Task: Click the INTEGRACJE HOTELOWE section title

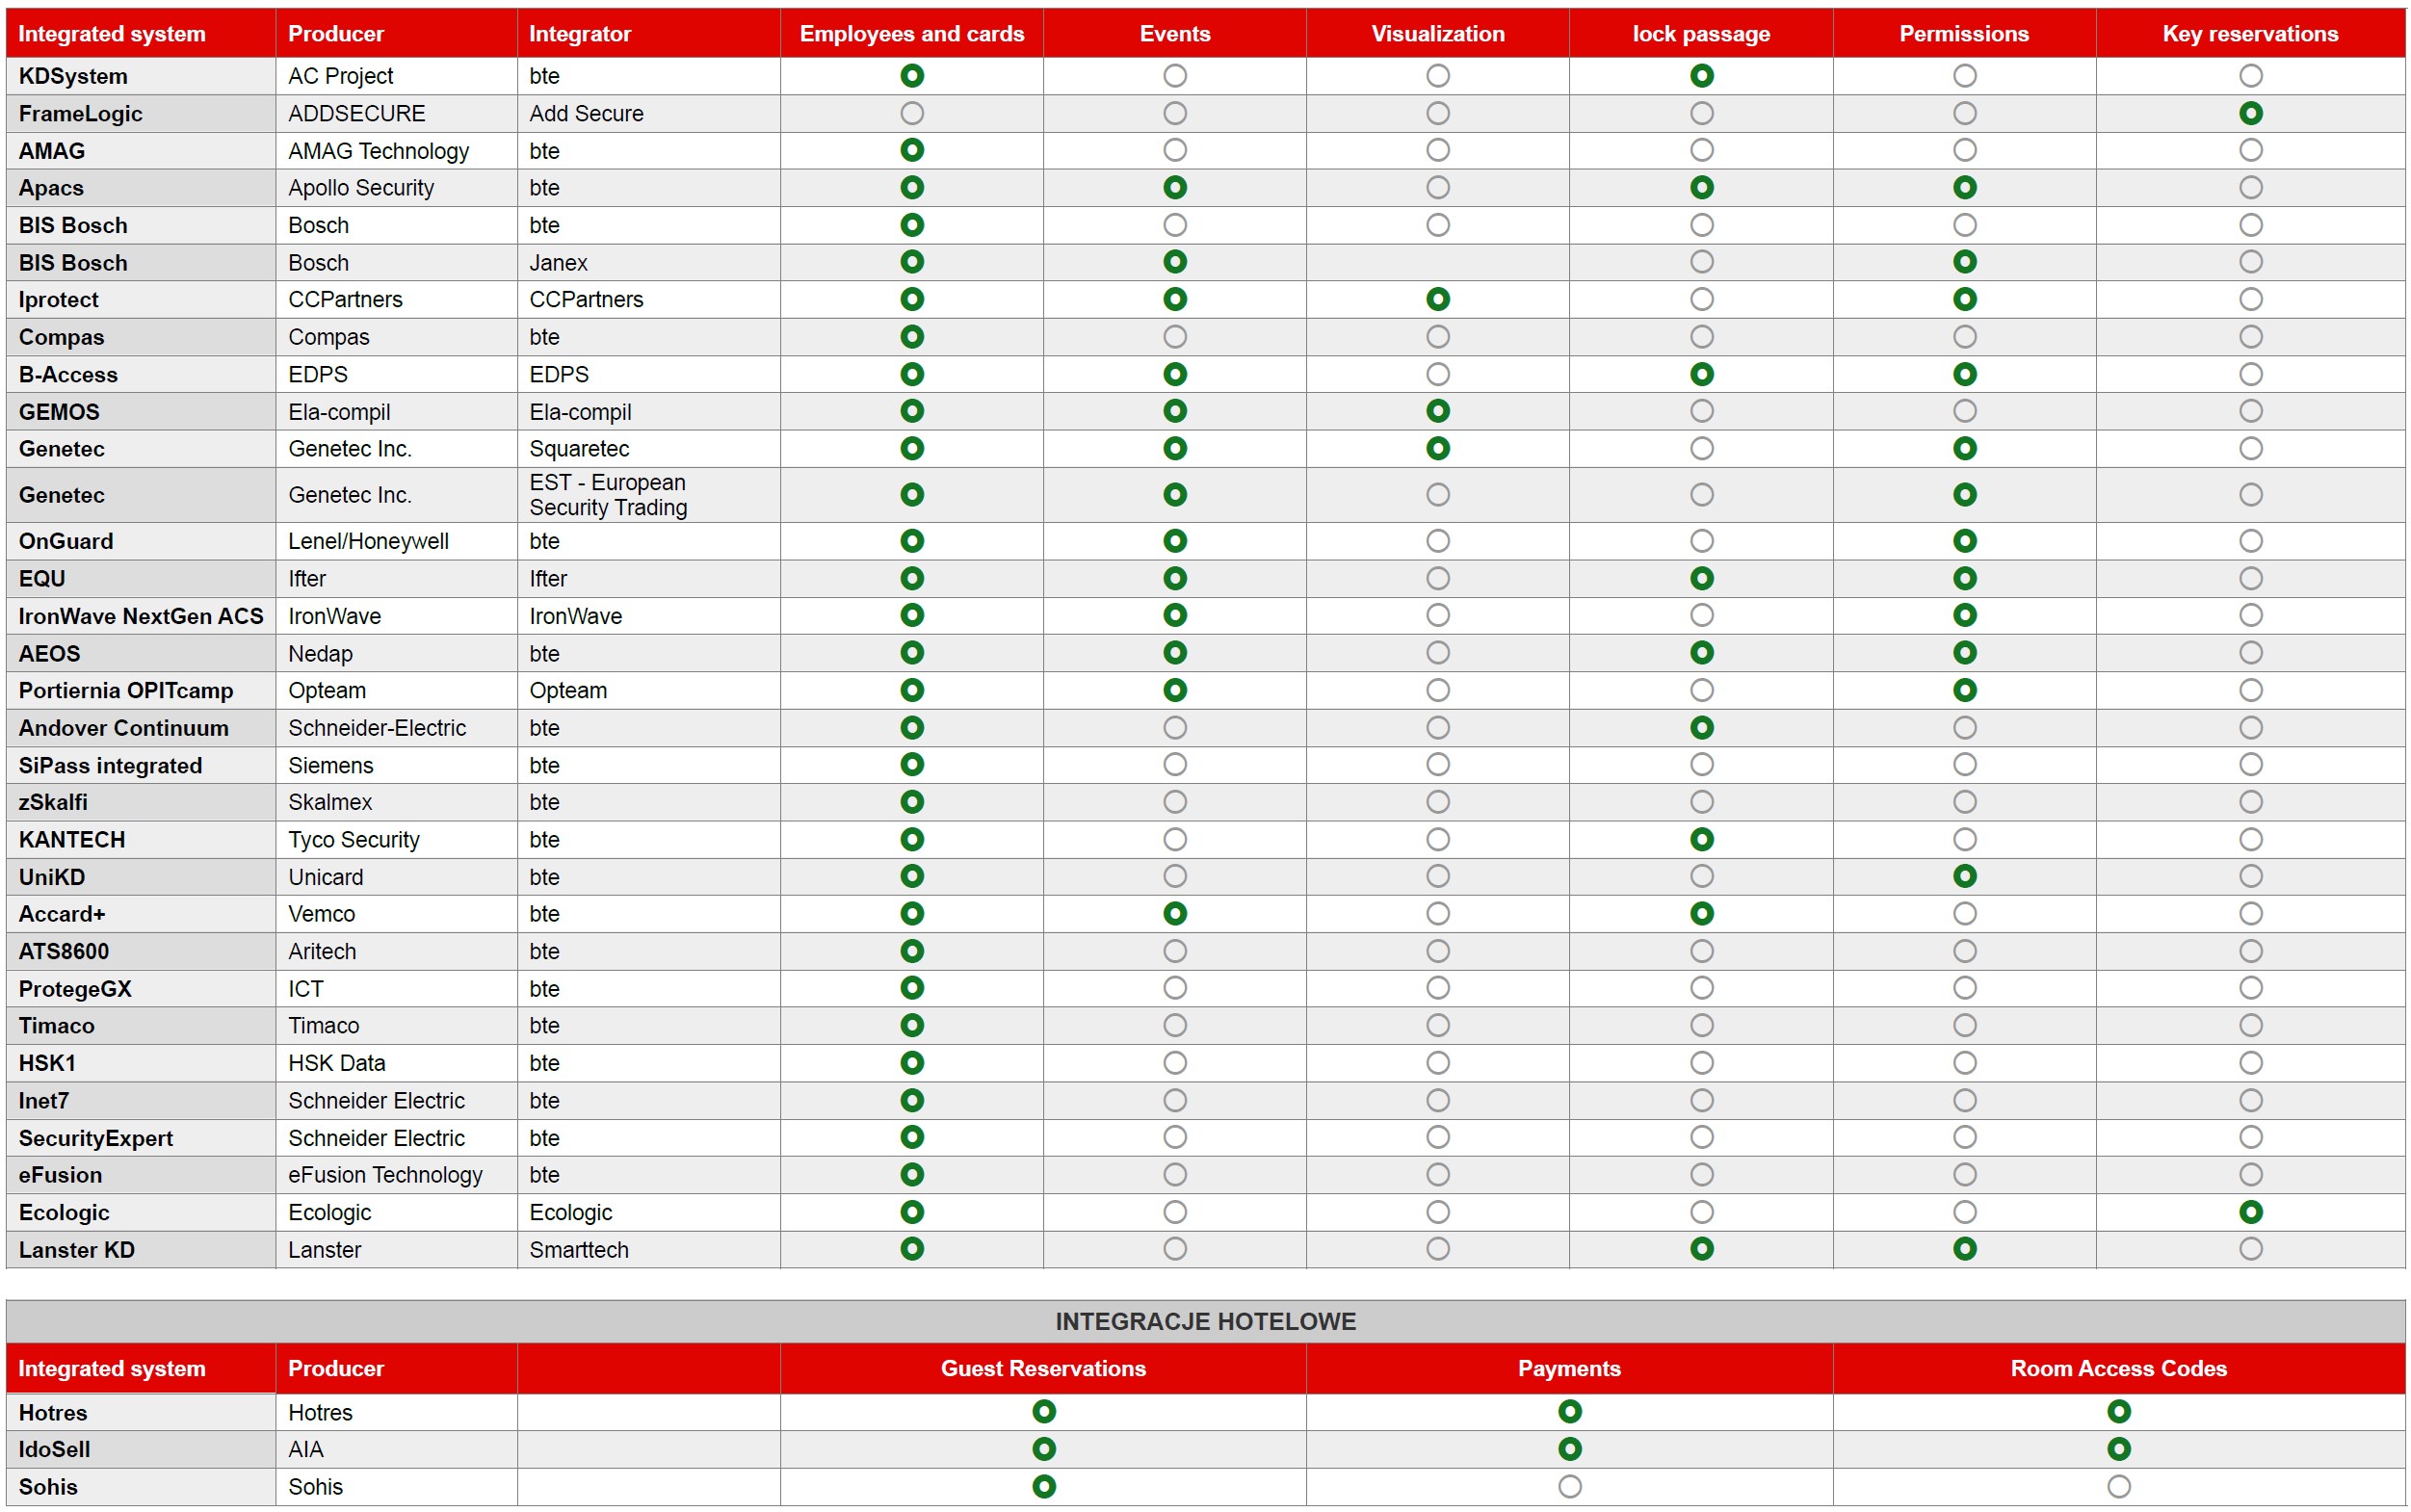Action: coord(1205,1321)
